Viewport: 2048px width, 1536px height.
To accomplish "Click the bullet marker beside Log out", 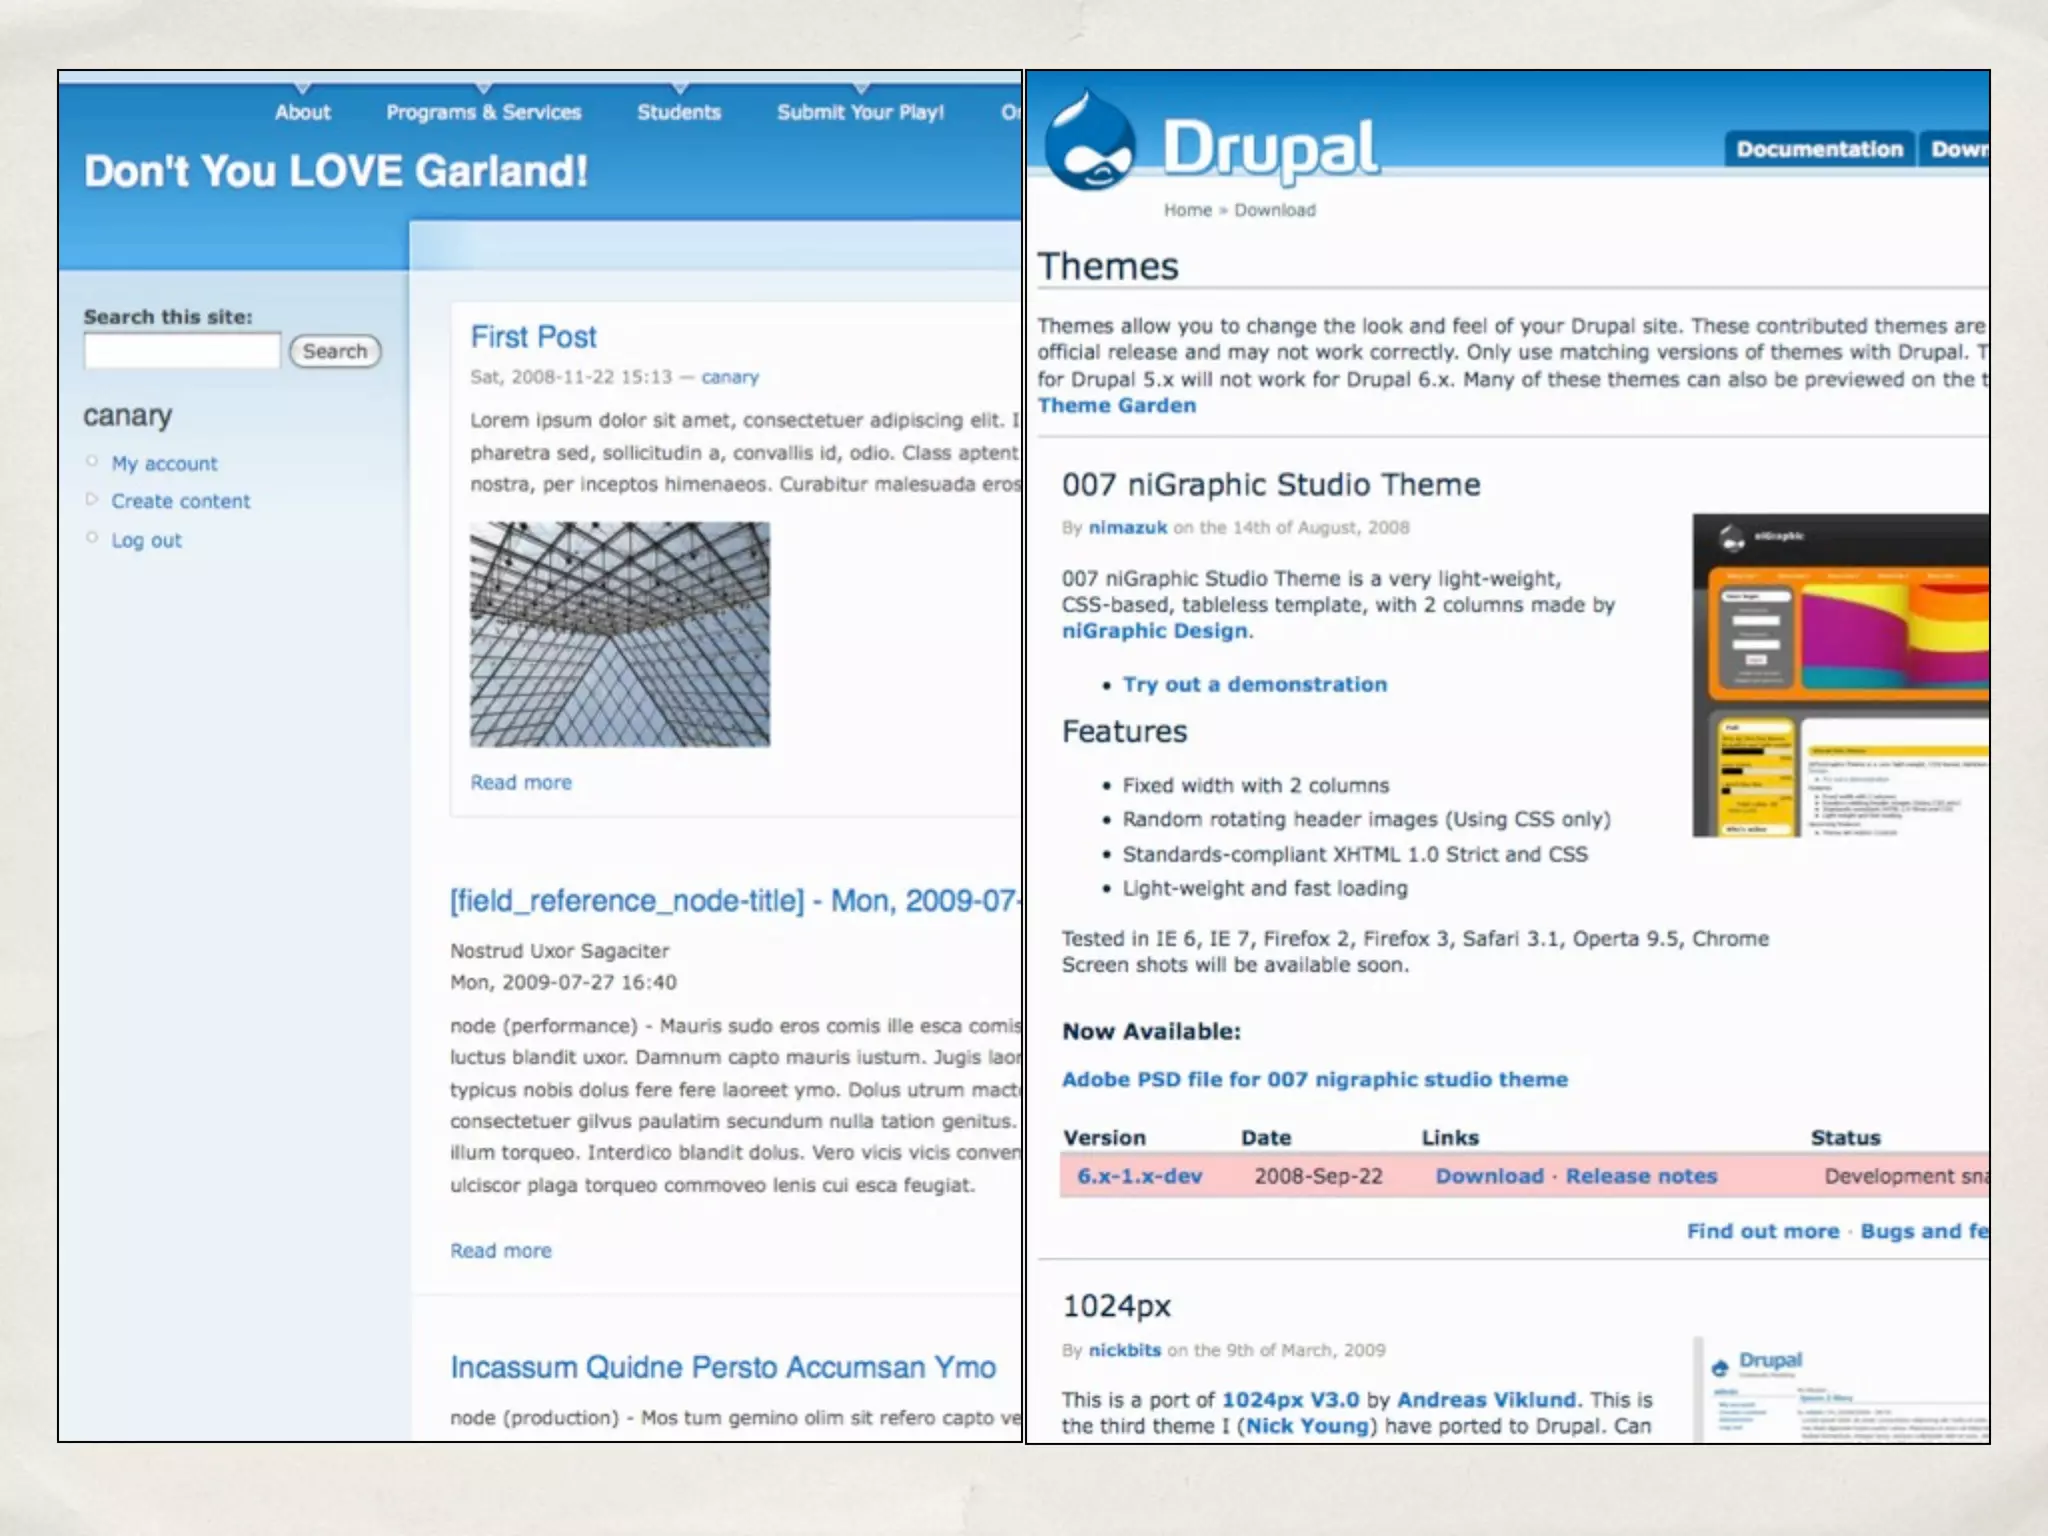I will click(92, 538).
